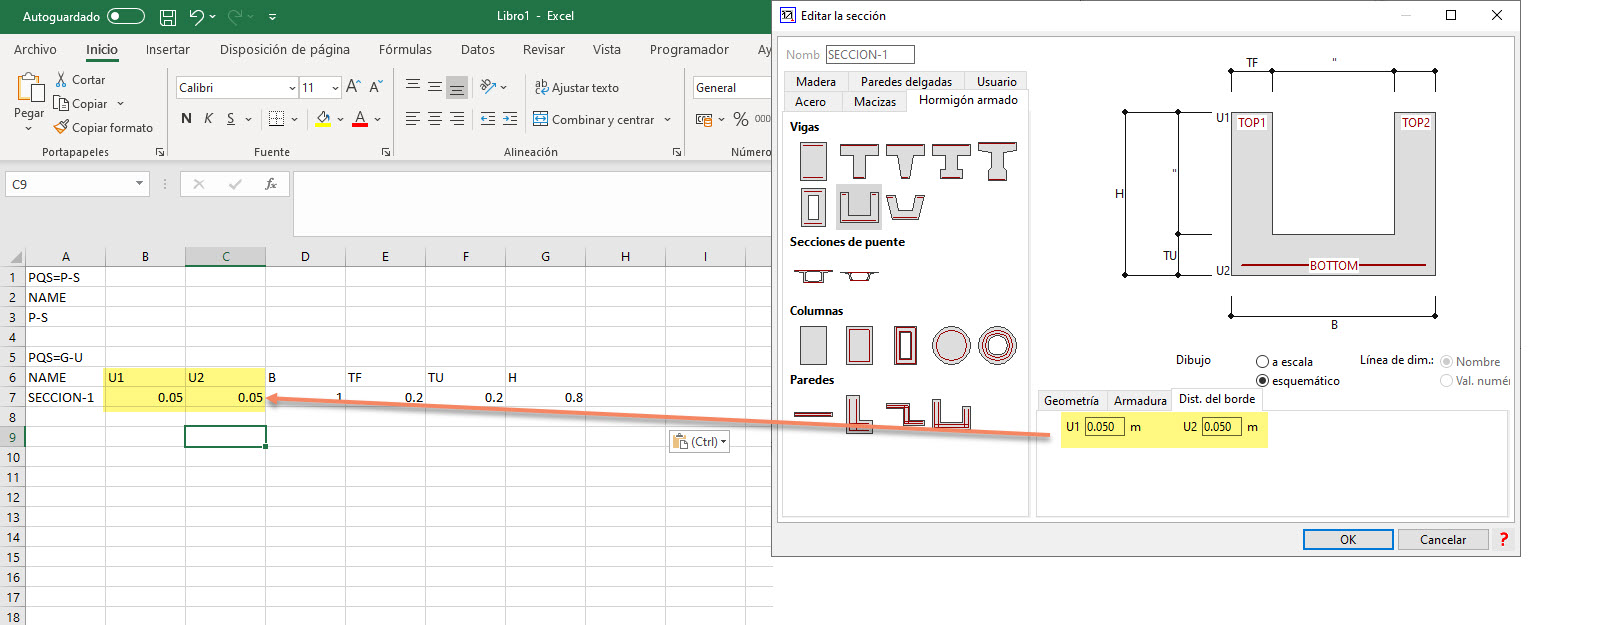The width and height of the screenshot is (1618, 625).
Task: Select the solid circular column section
Action: (951, 345)
